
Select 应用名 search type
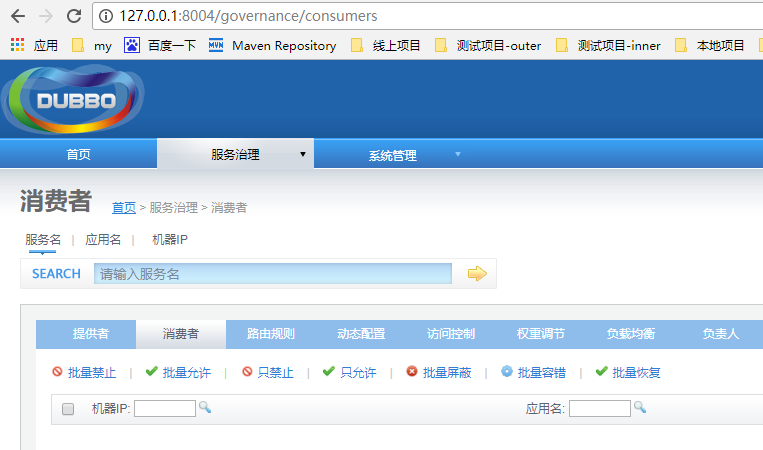tap(103, 239)
